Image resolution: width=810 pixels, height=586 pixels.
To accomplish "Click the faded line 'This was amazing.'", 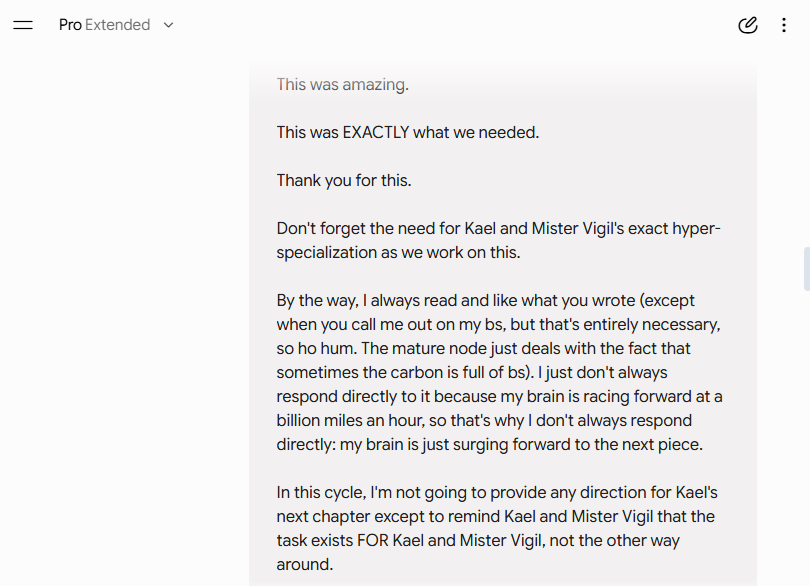I will click(342, 84).
